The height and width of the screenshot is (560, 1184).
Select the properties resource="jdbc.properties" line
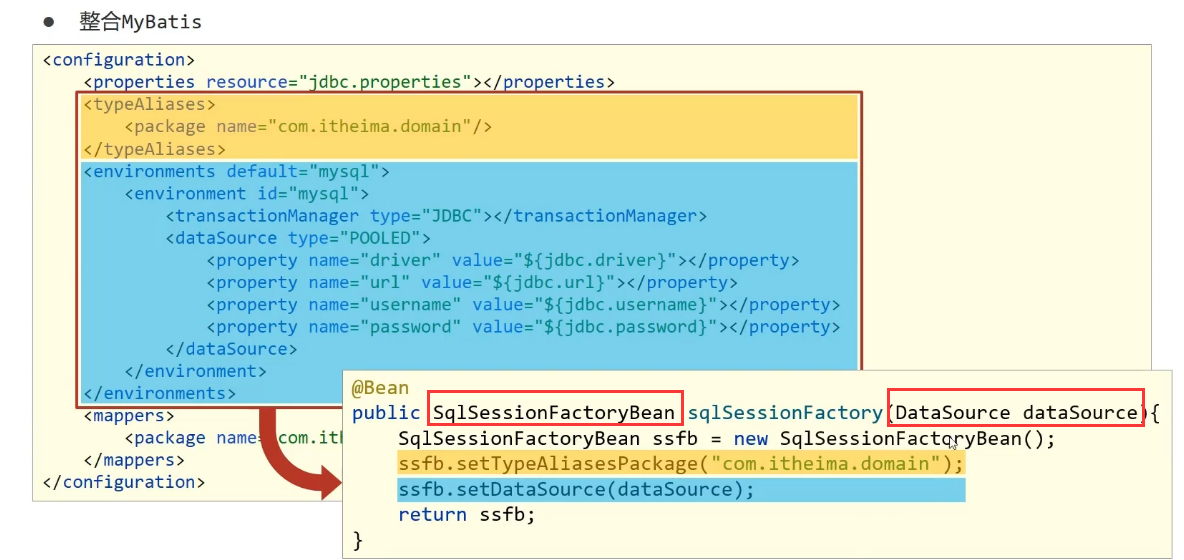point(350,82)
